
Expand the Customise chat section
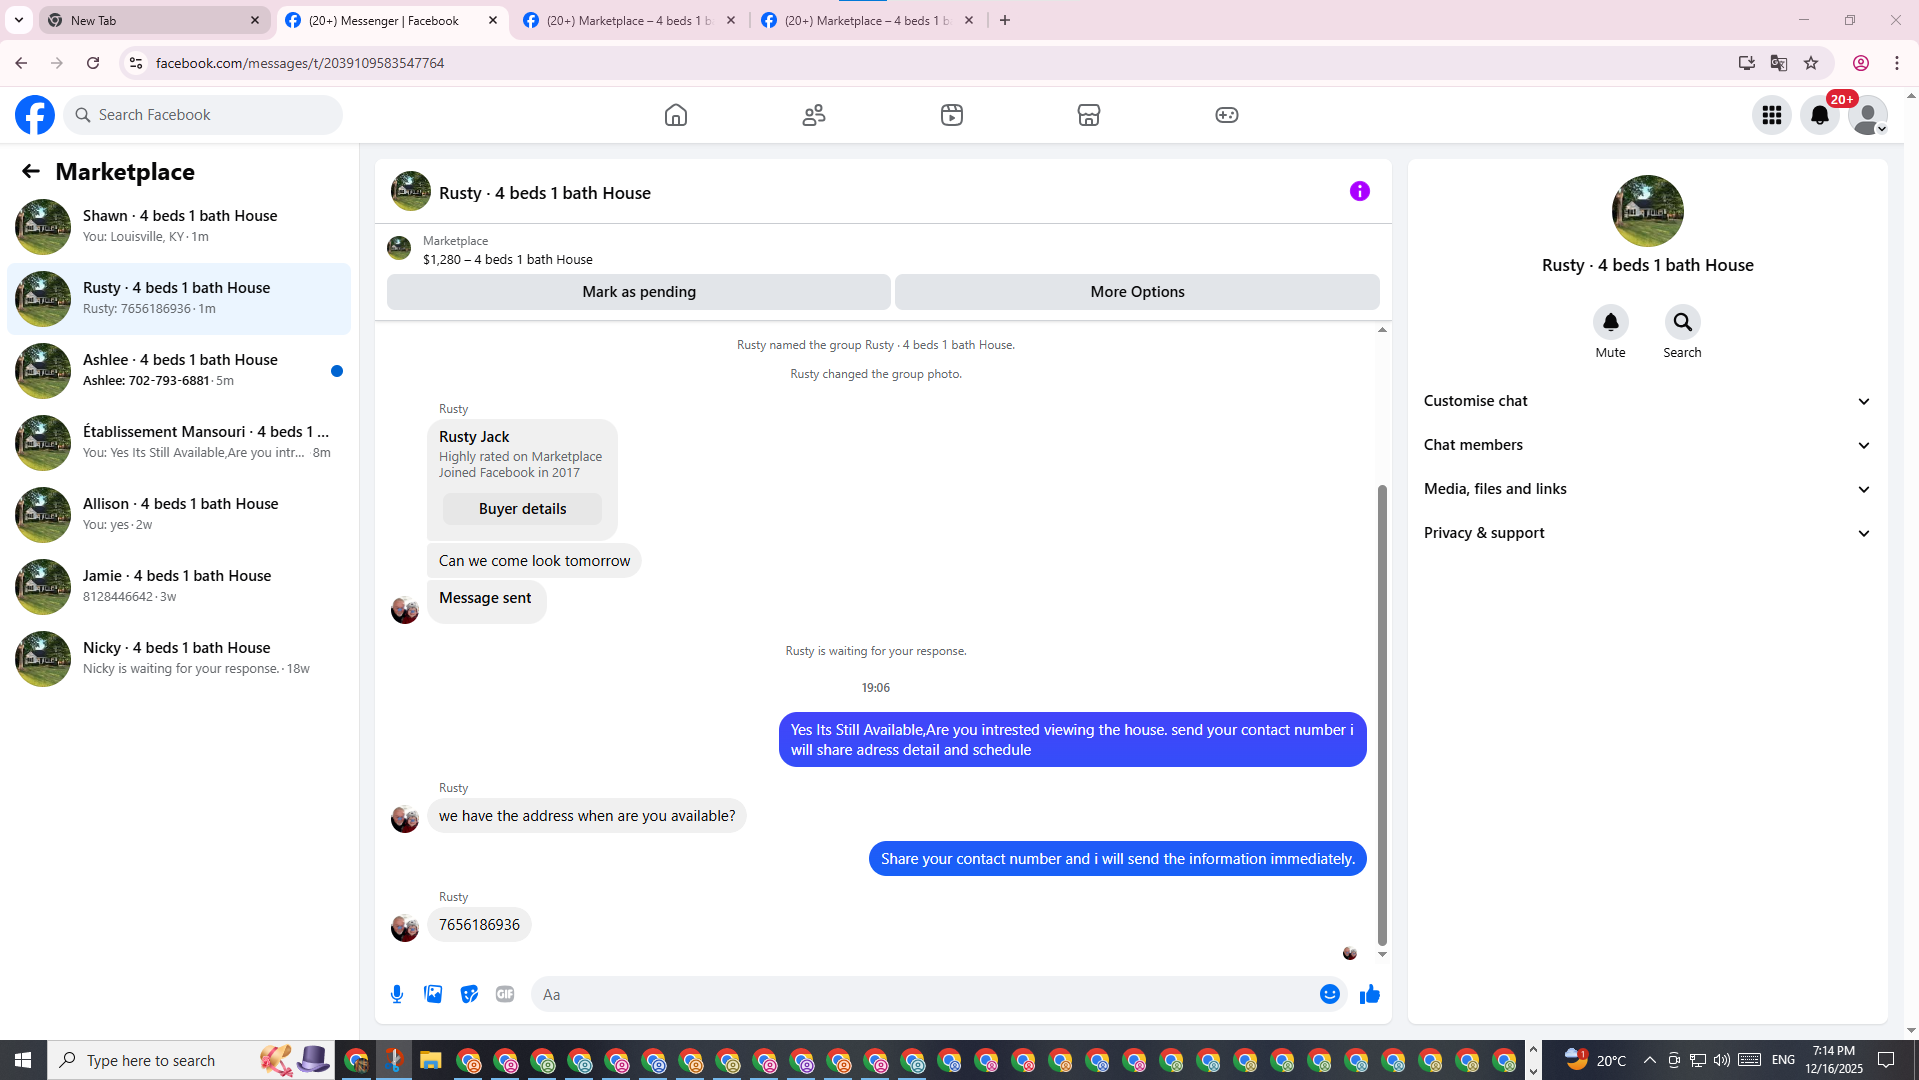1647,401
